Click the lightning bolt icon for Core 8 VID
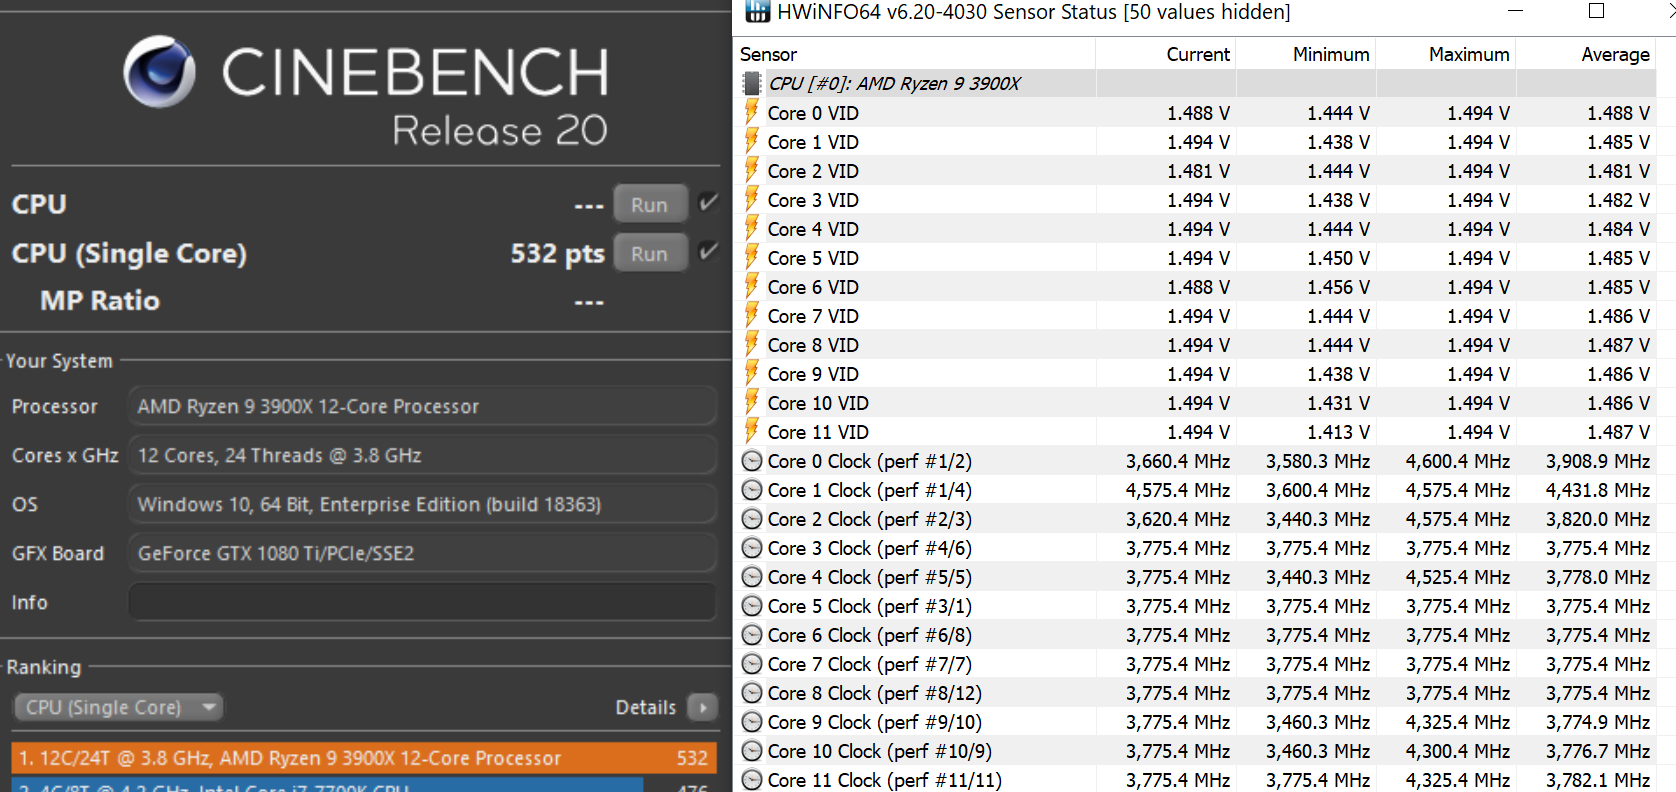Screen dimensions: 1676x792 [x=752, y=344]
